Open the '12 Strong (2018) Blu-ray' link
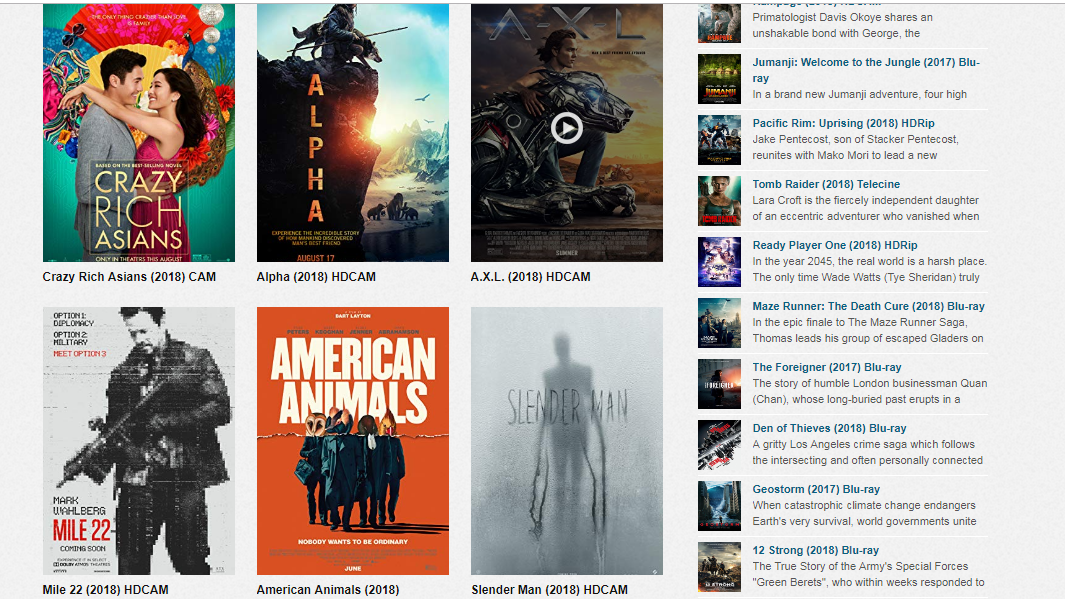 click(x=816, y=551)
